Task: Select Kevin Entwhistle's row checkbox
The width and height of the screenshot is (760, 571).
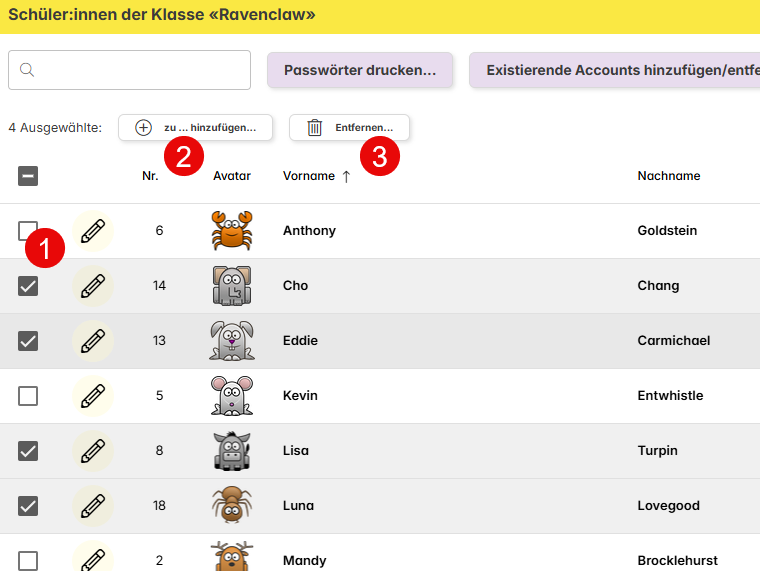Action: click(x=28, y=396)
